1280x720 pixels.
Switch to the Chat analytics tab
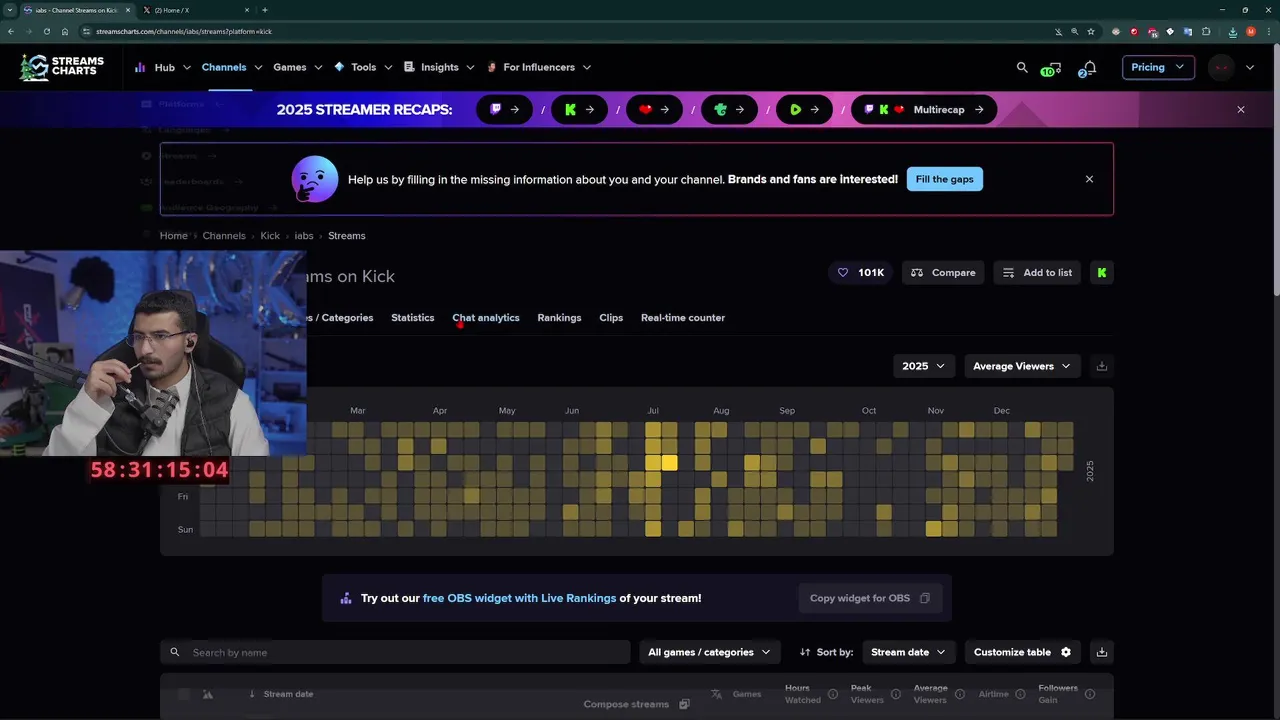(486, 318)
